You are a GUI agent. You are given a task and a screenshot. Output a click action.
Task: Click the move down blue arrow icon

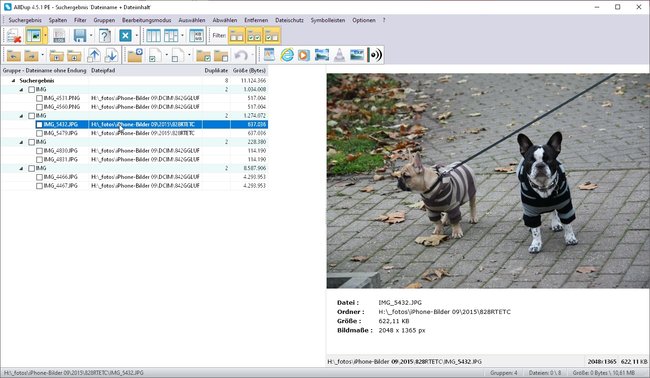coord(111,55)
